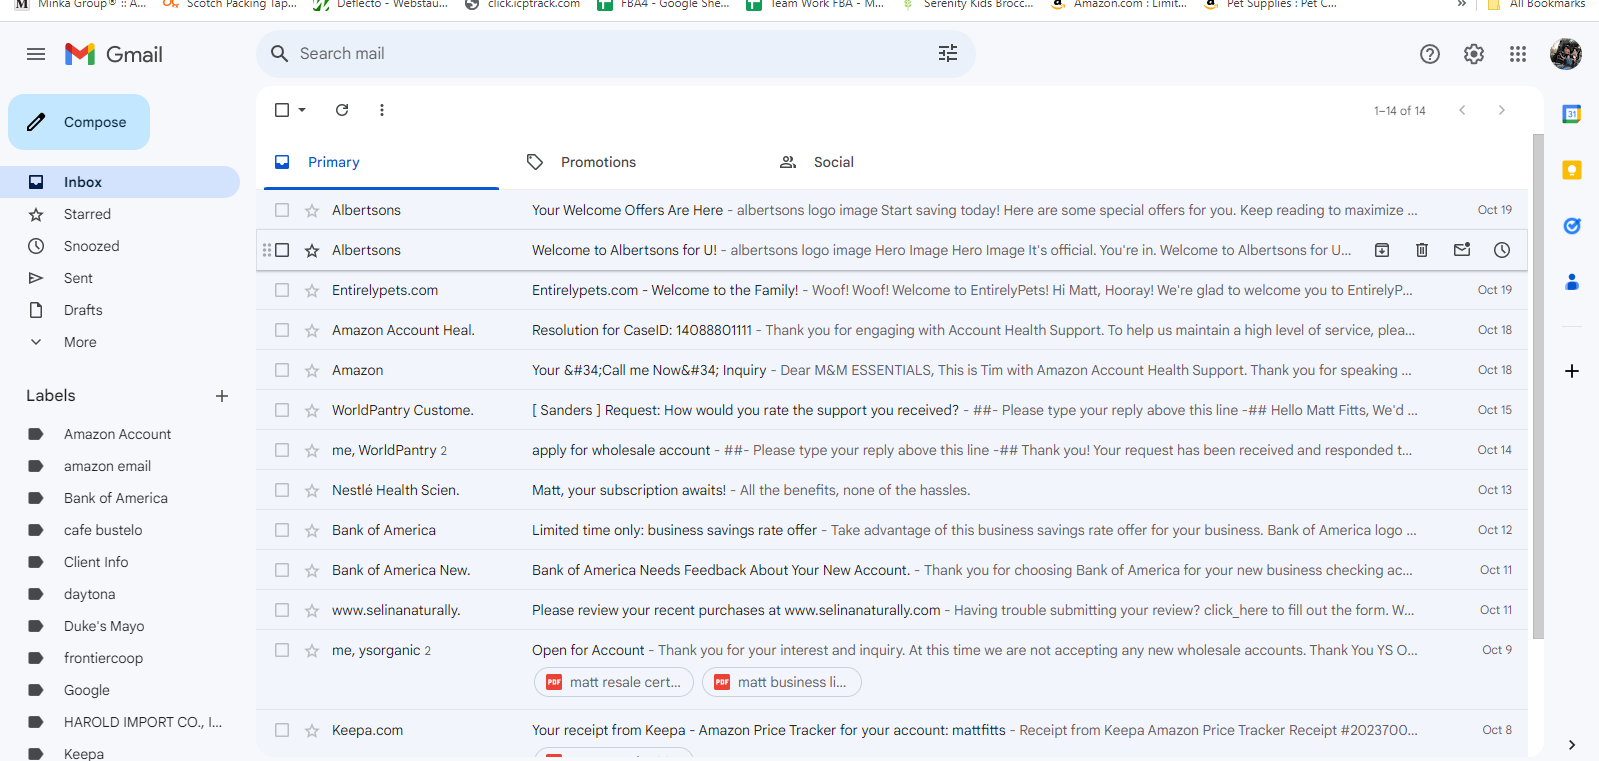Open the matt resale cert PDF attachment
1599x761 pixels.
pos(614,682)
